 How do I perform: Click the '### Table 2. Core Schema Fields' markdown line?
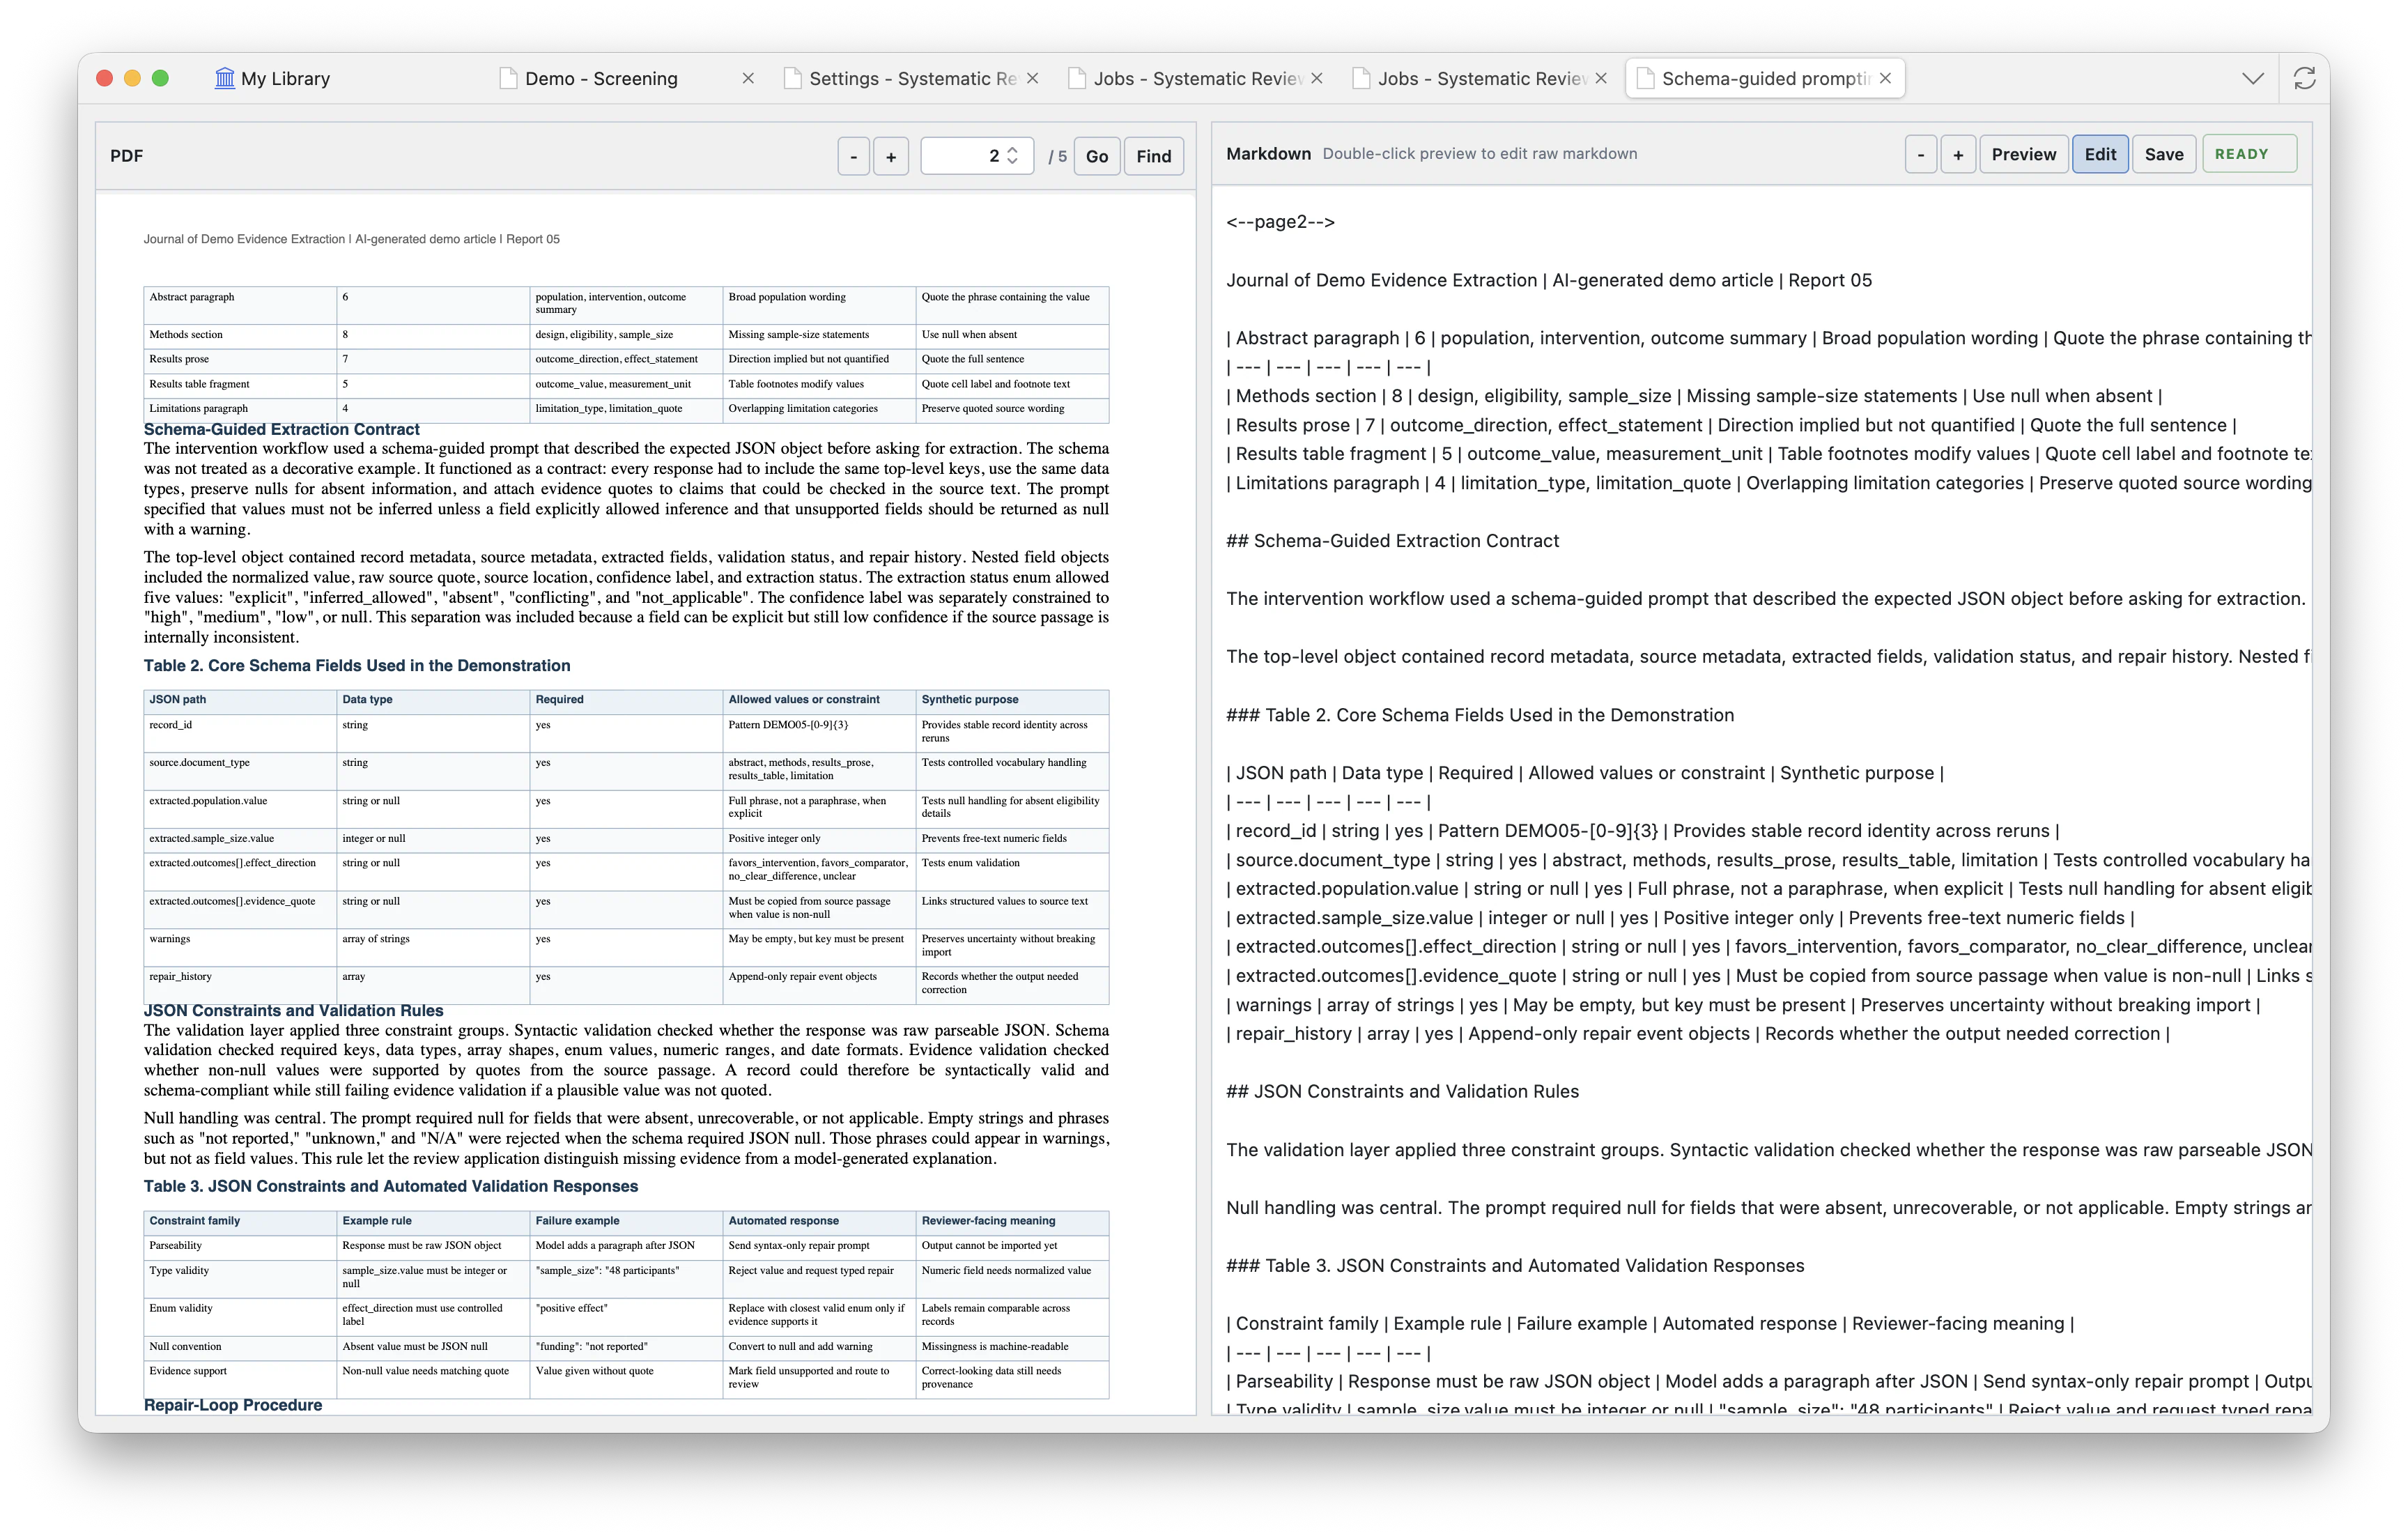coord(1480,715)
